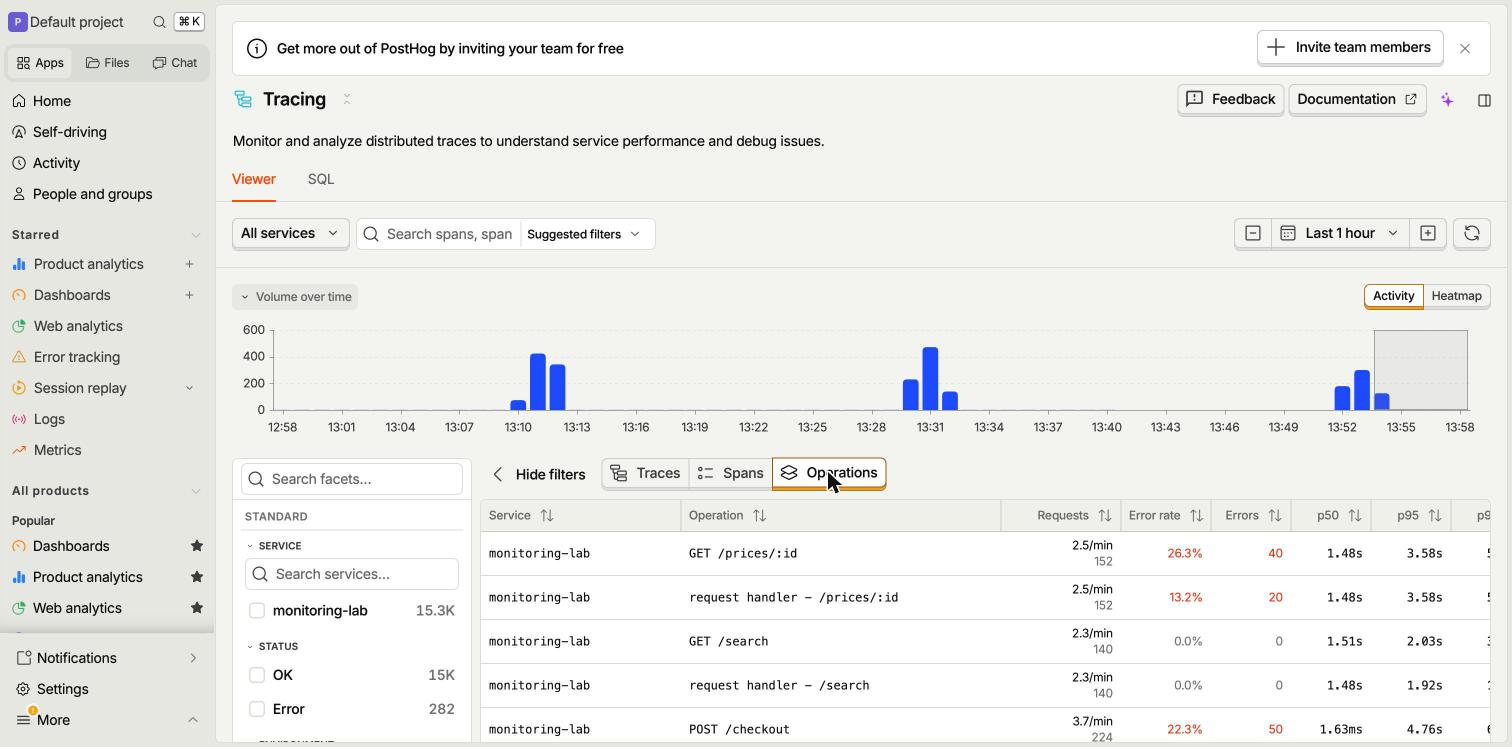Focus the Search services field
1512x747 pixels.
pos(352,574)
